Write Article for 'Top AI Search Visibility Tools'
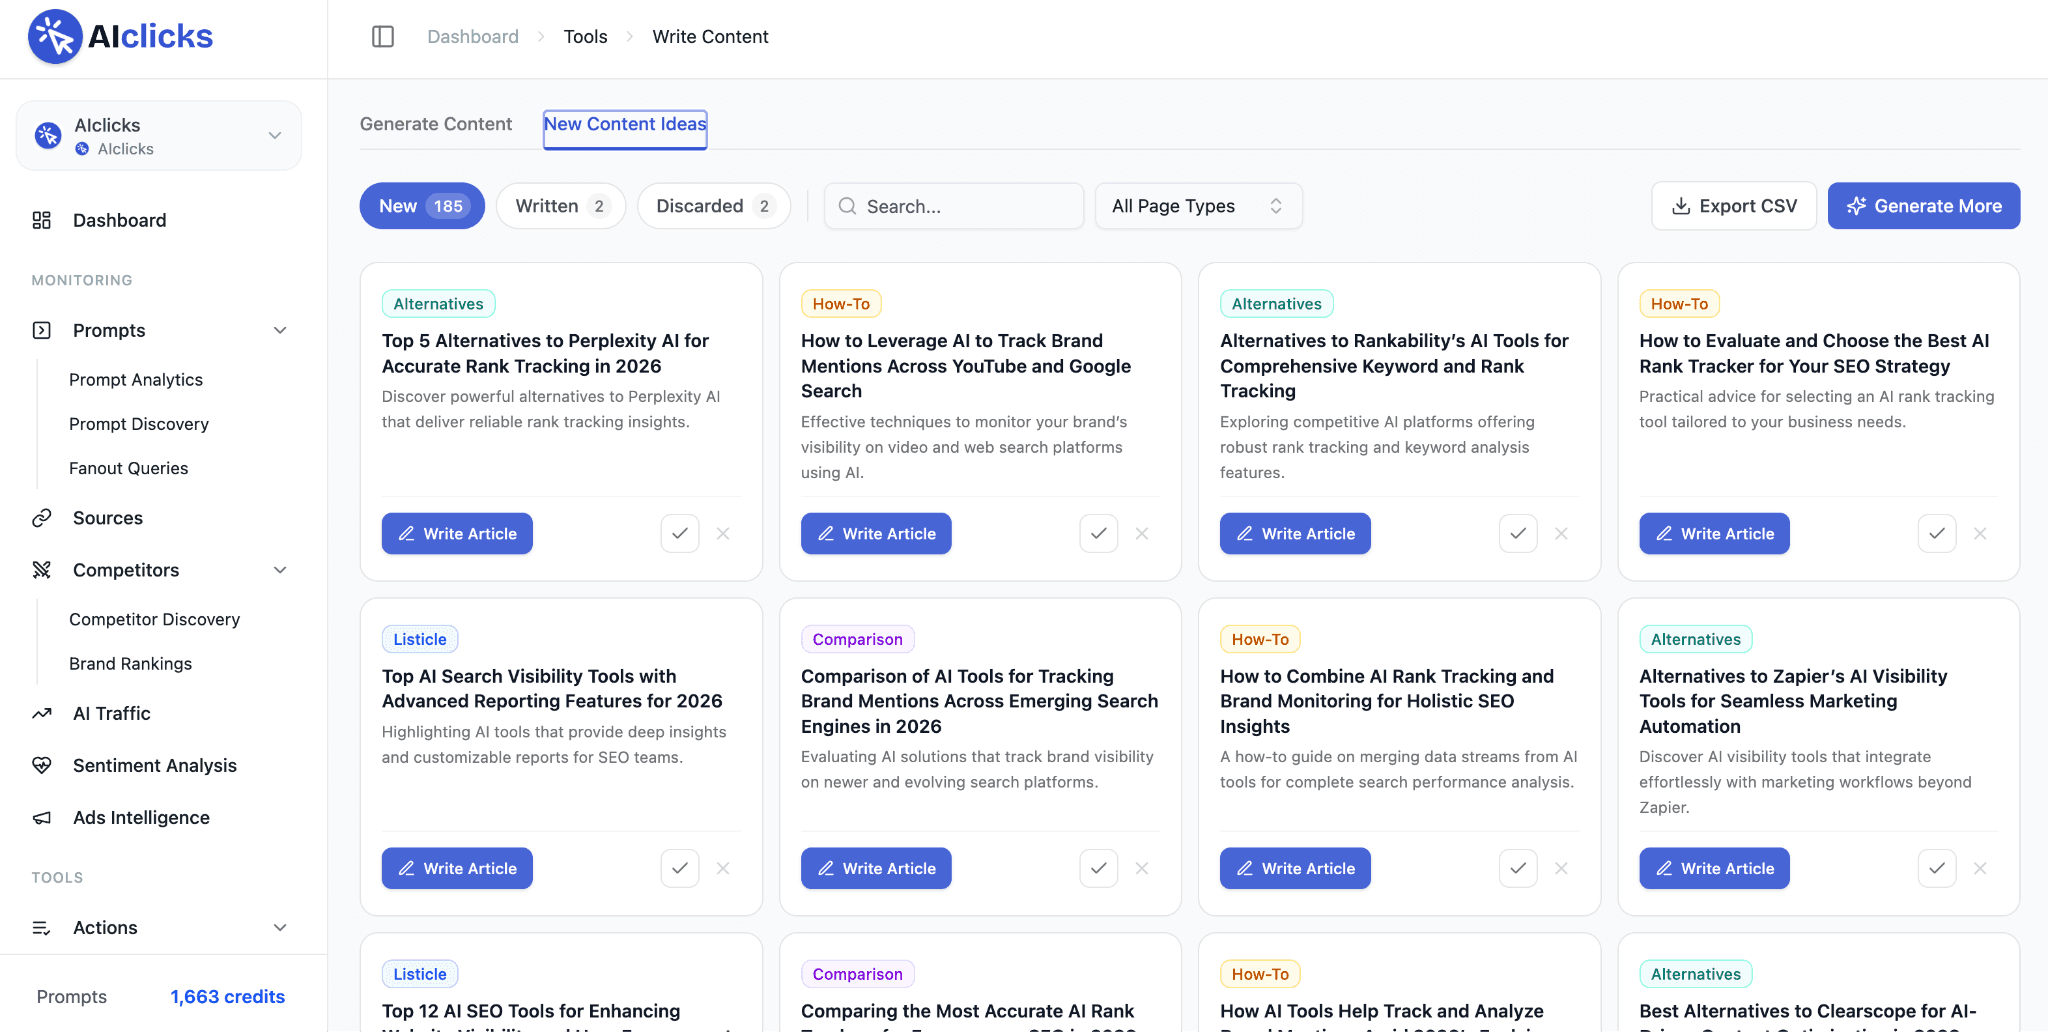 coord(457,869)
